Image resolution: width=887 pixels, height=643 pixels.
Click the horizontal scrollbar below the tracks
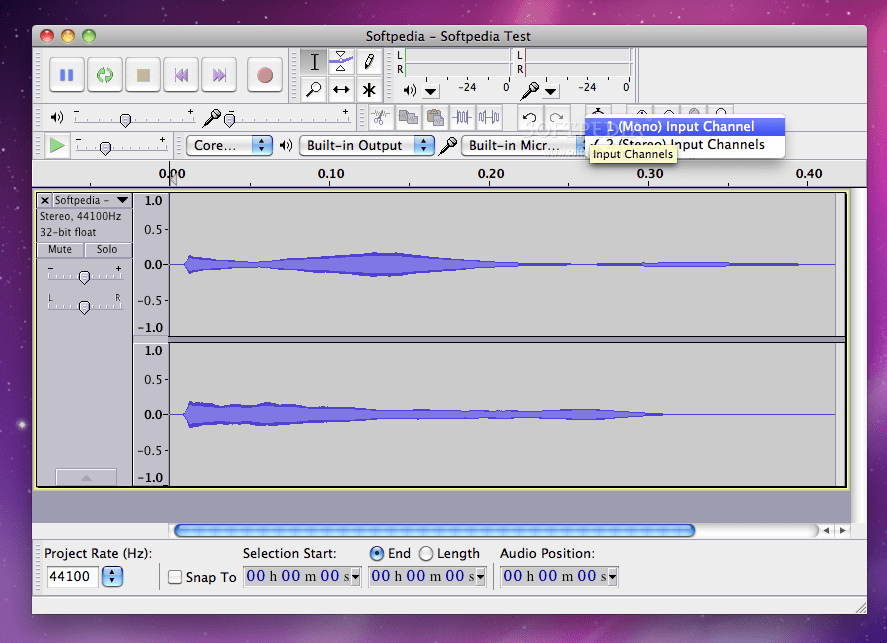coord(434,530)
